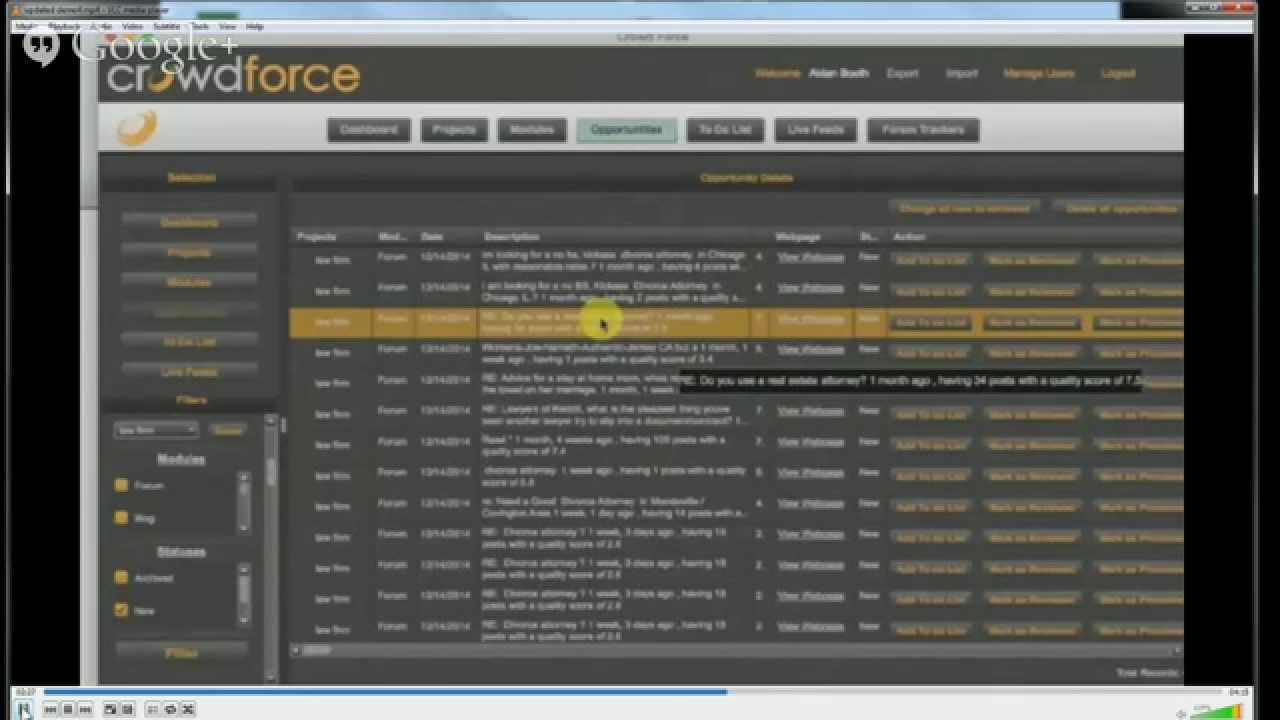The image size is (1280, 720).
Task: Uncheck the New status checkbox
Action: click(121, 610)
